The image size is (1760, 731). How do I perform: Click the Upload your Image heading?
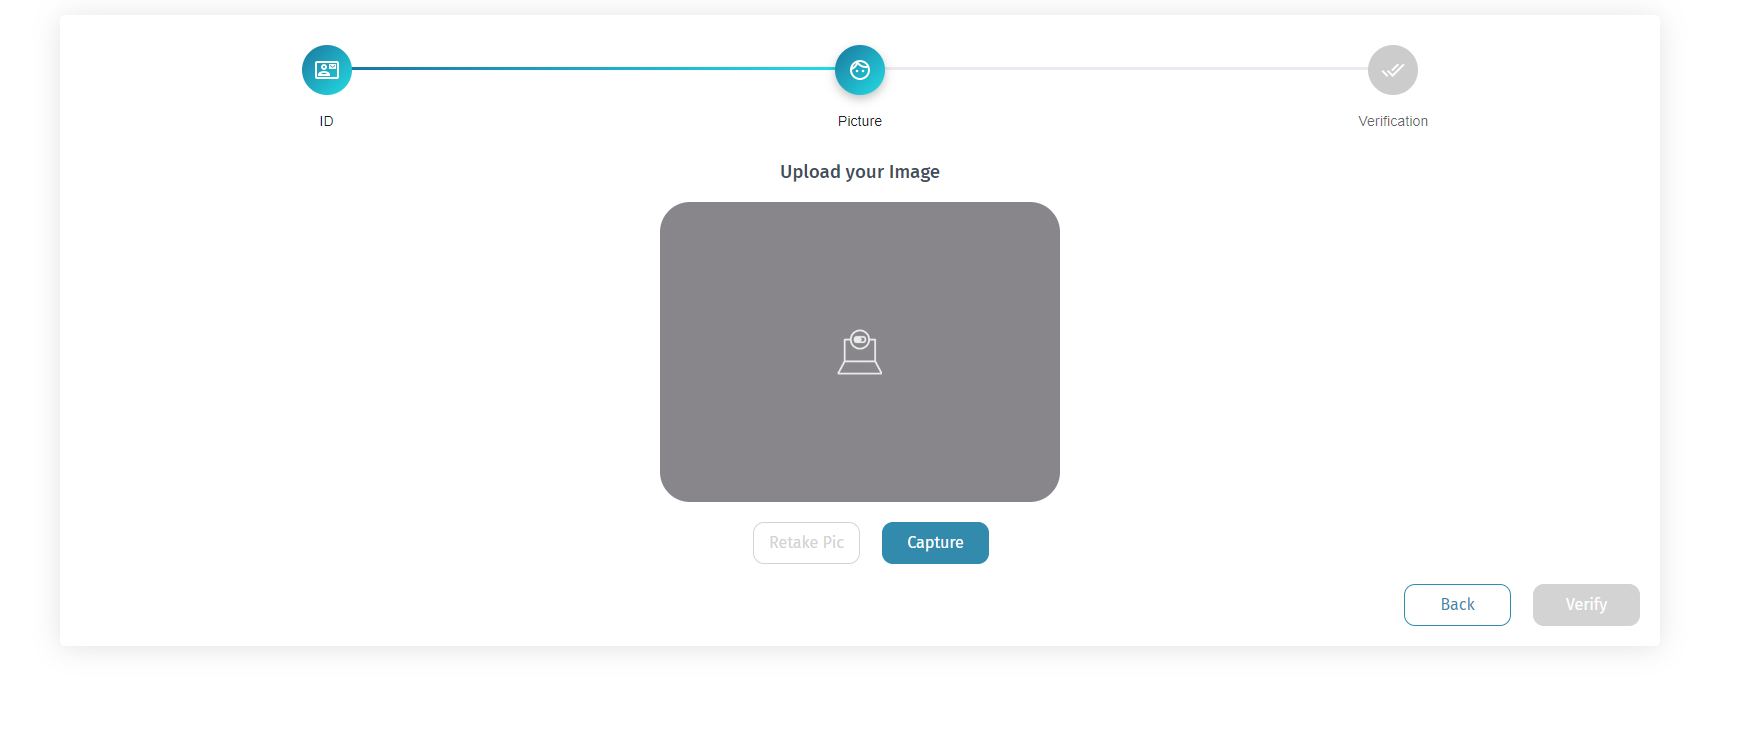860,172
